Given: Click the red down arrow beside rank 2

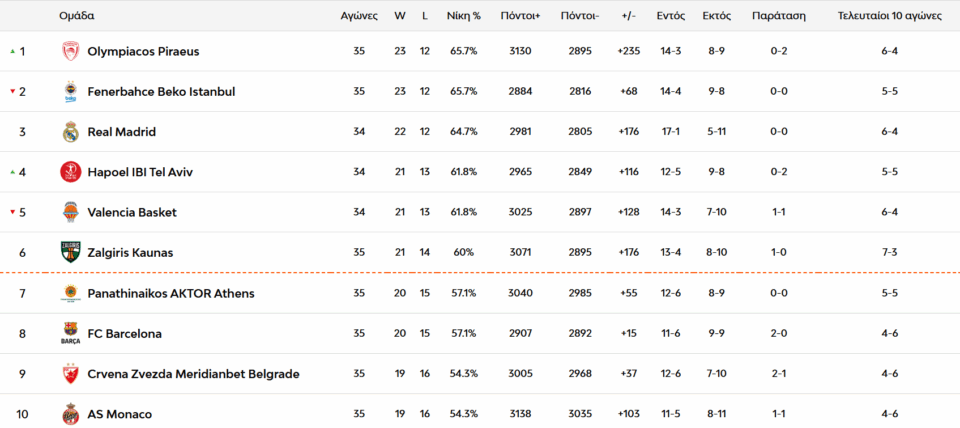Looking at the screenshot, I should tap(12, 91).
